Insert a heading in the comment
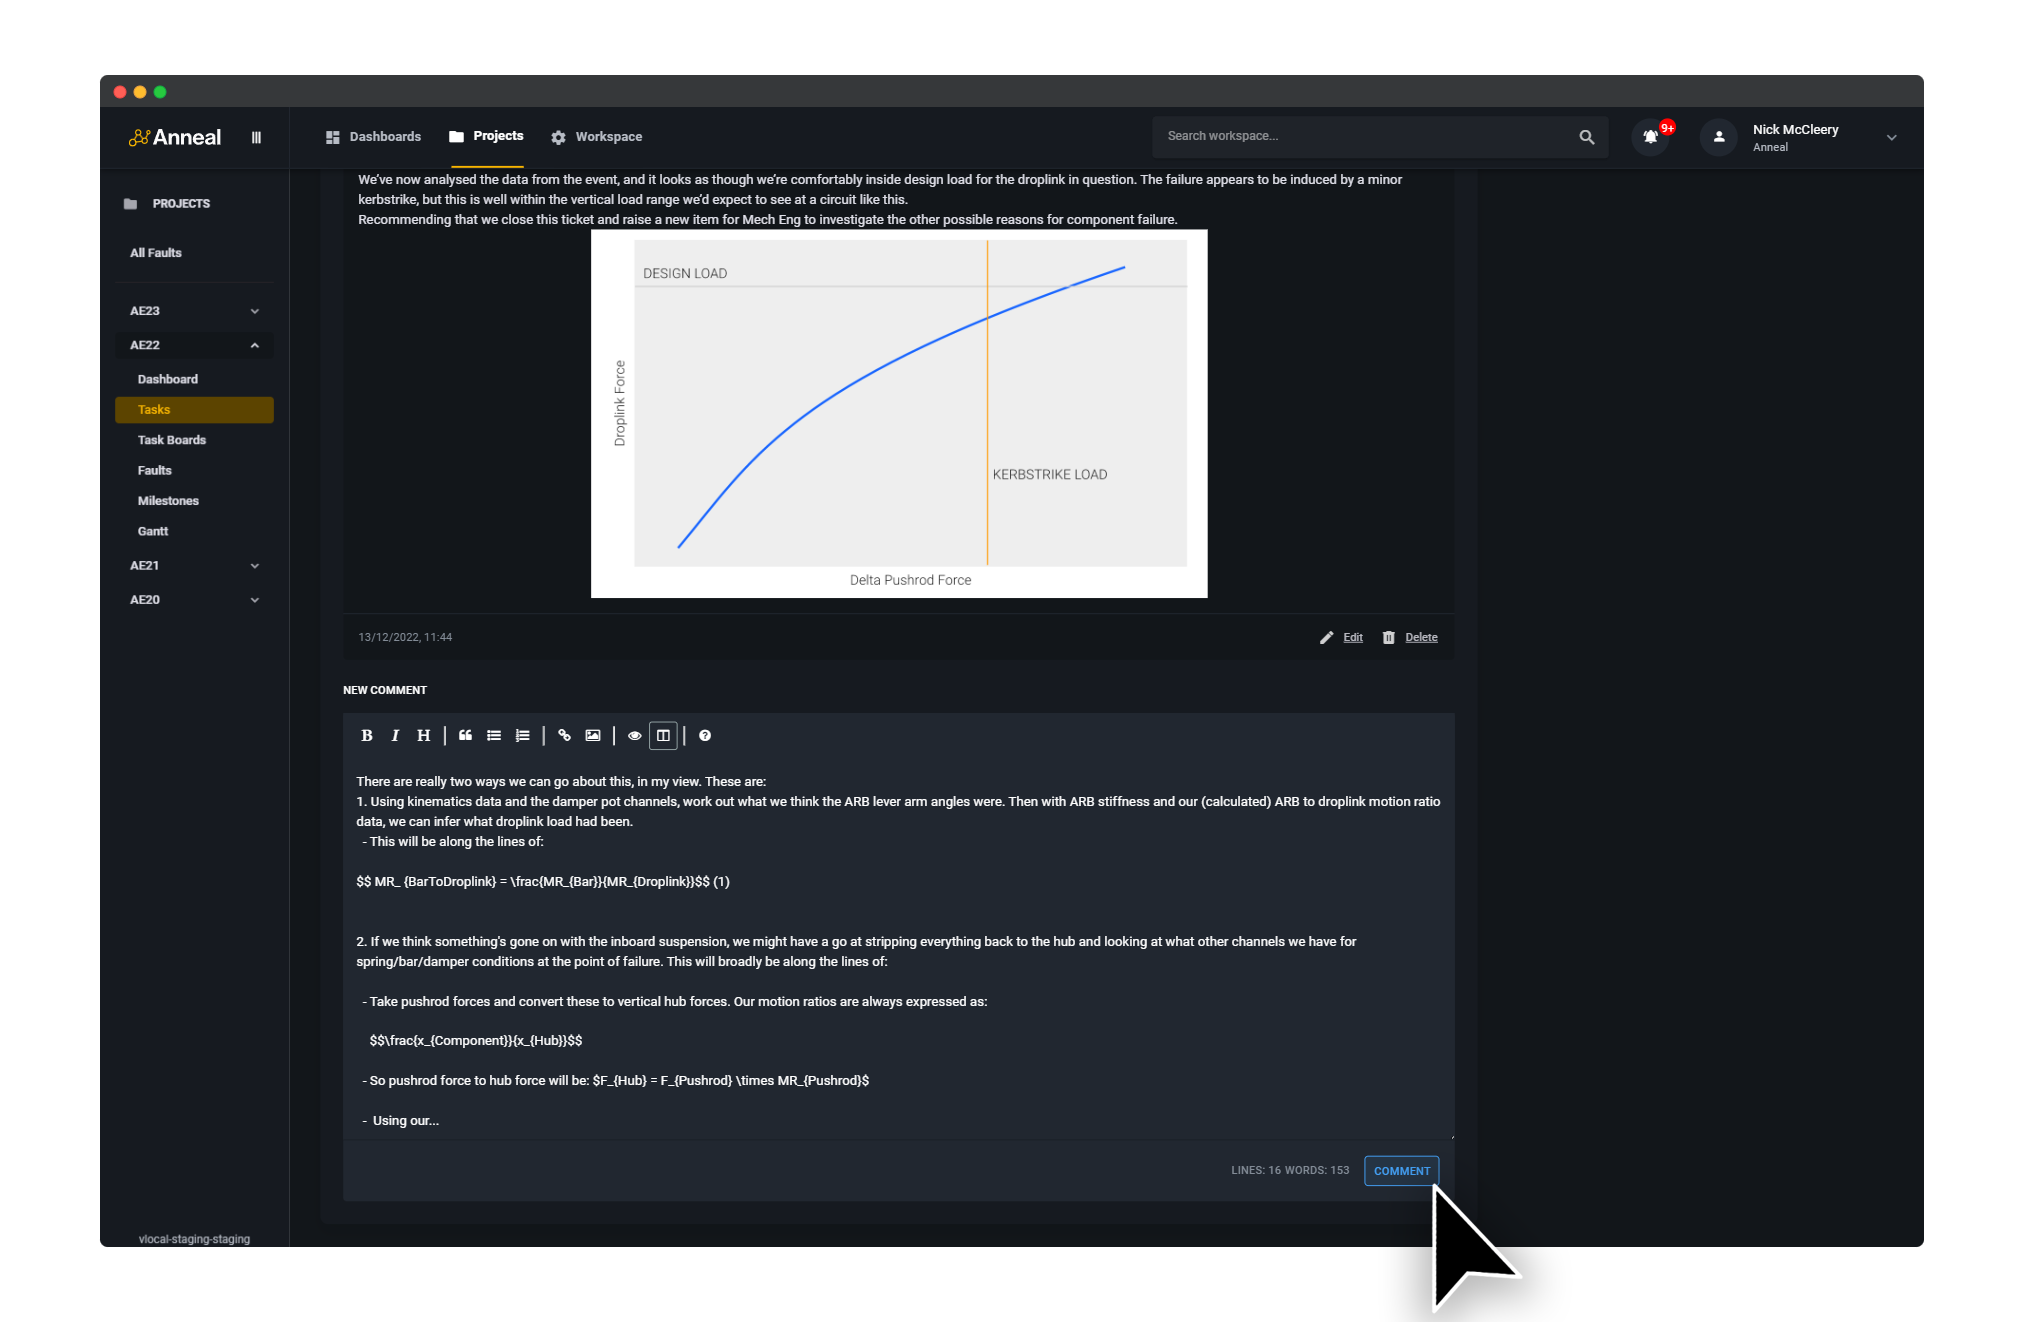The height and width of the screenshot is (1322, 2024). click(423, 735)
